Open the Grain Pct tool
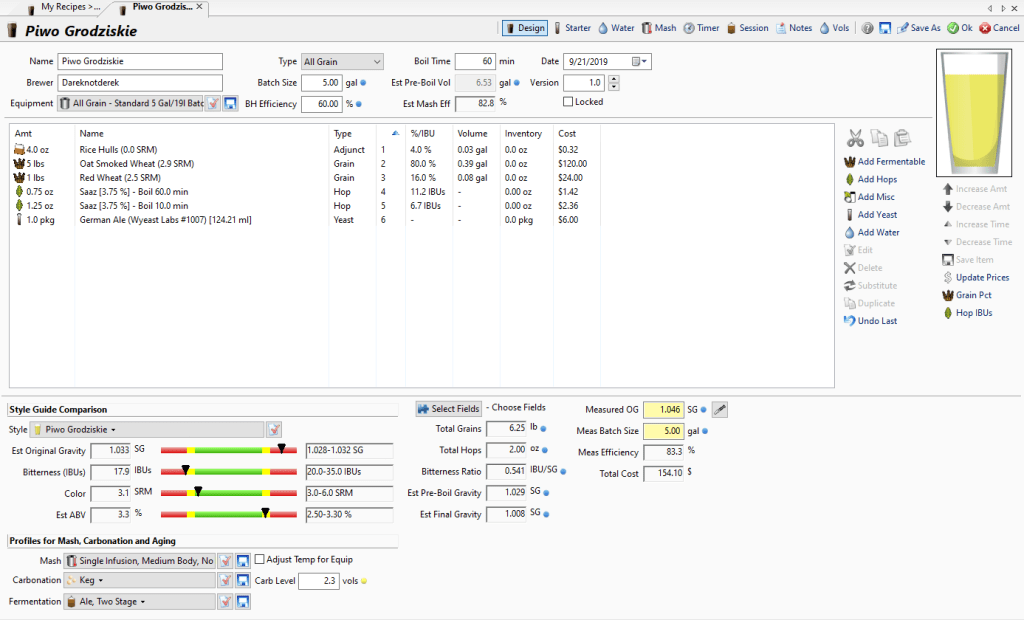Screen dimensions: 1024x620 tap(948, 296)
